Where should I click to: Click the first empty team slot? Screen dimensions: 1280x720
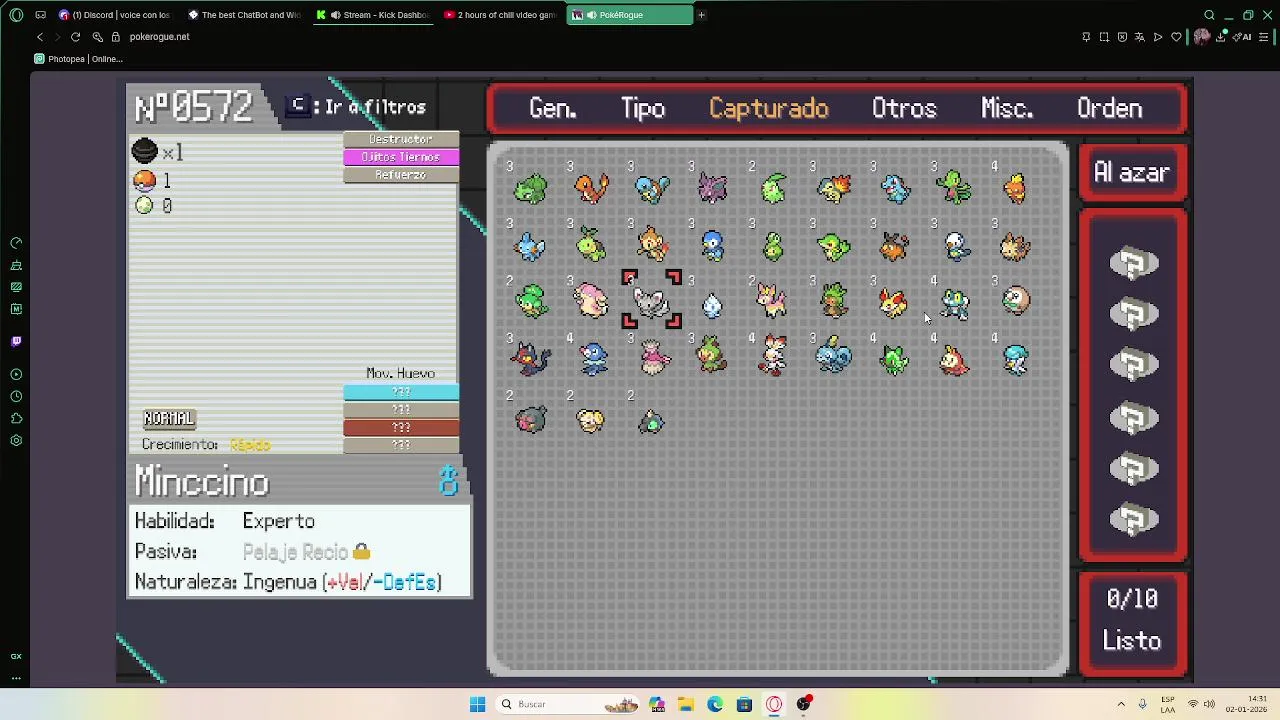[x=1133, y=264]
